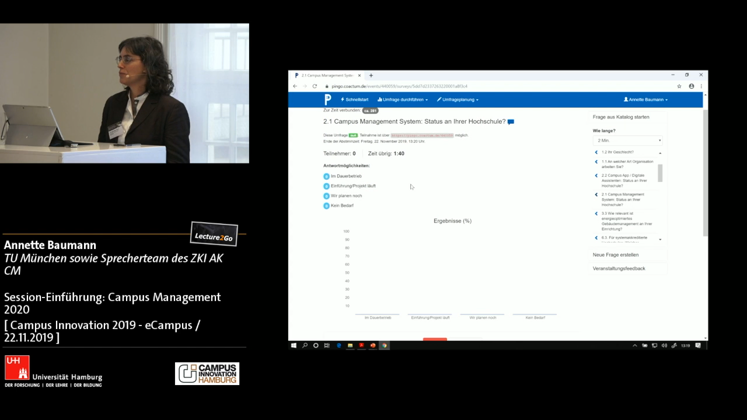Reload the page with refresh icon
Image resolution: width=747 pixels, height=420 pixels.
click(x=314, y=87)
